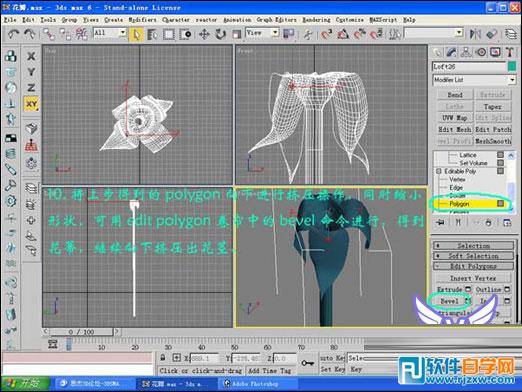Toggle the Angle Snap icon
The width and height of the screenshot is (522, 392).
tap(343, 34)
